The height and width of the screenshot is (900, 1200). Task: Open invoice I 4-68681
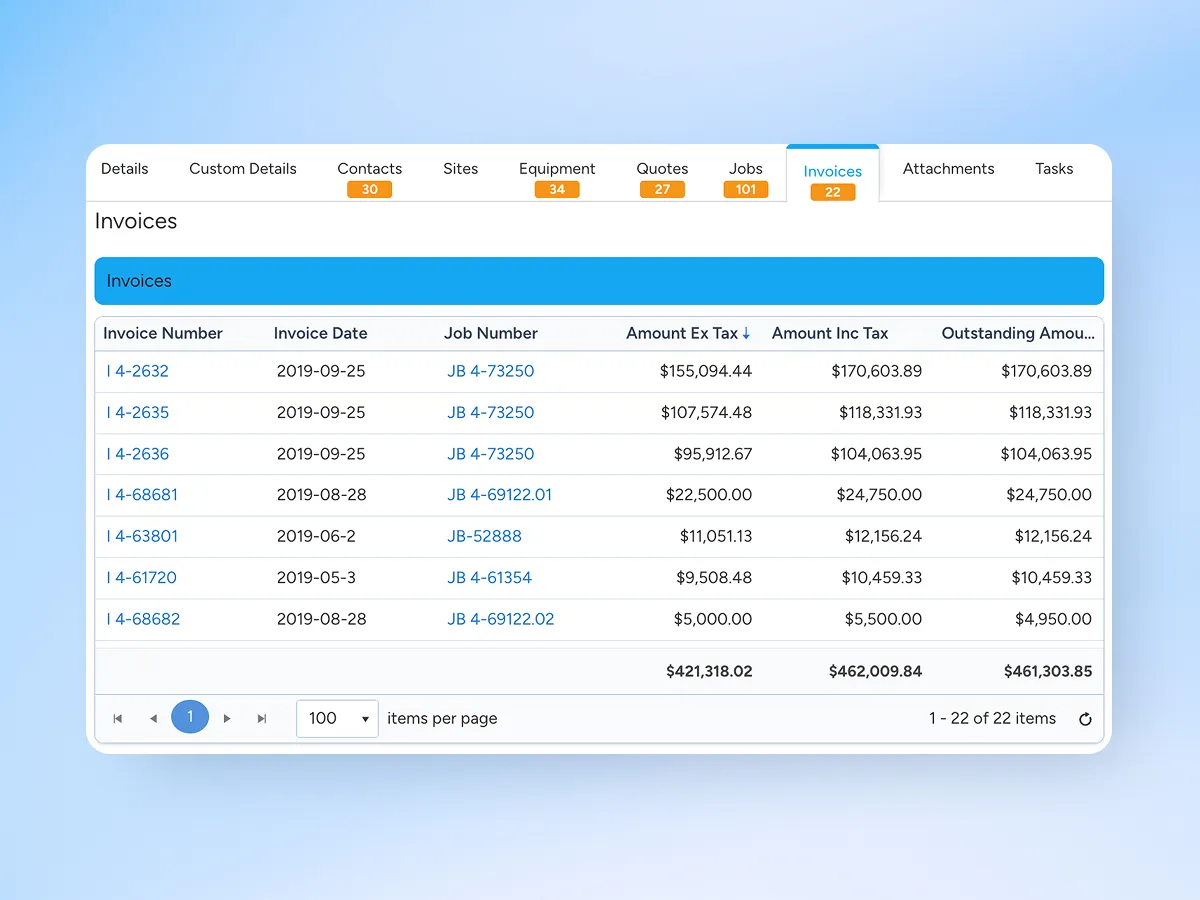[x=142, y=495]
